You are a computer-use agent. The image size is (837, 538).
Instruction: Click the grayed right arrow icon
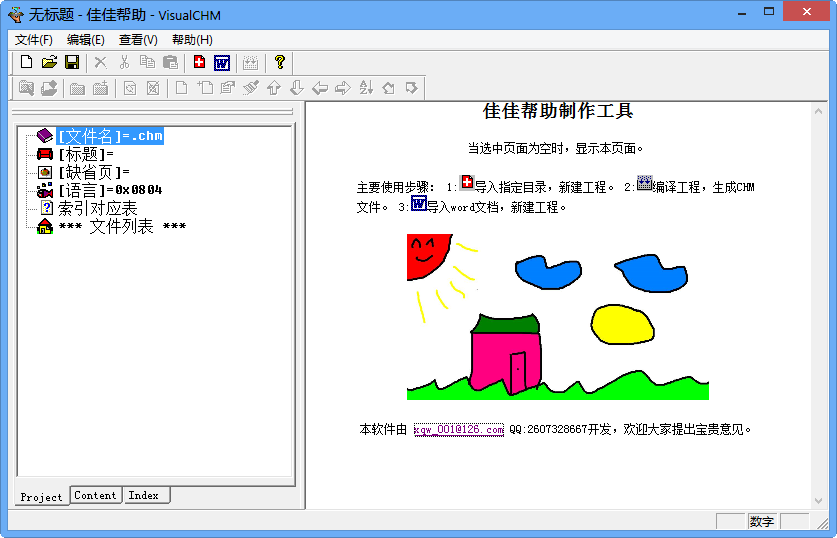coord(343,88)
